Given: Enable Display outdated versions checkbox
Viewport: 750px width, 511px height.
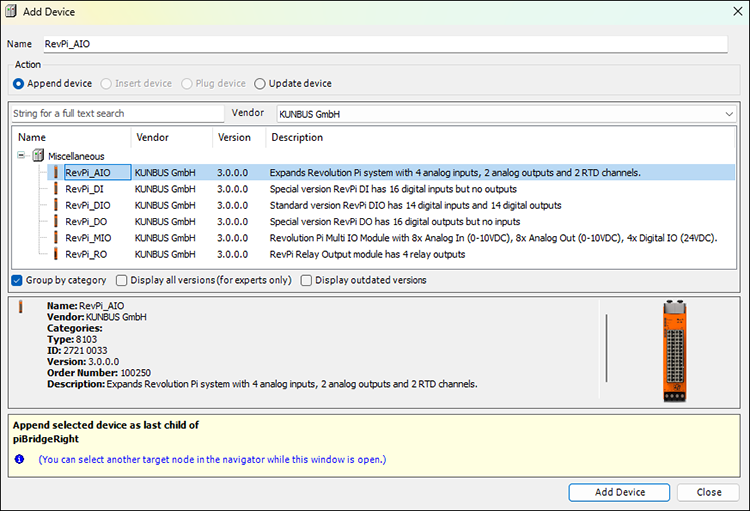Looking at the screenshot, I should [306, 280].
